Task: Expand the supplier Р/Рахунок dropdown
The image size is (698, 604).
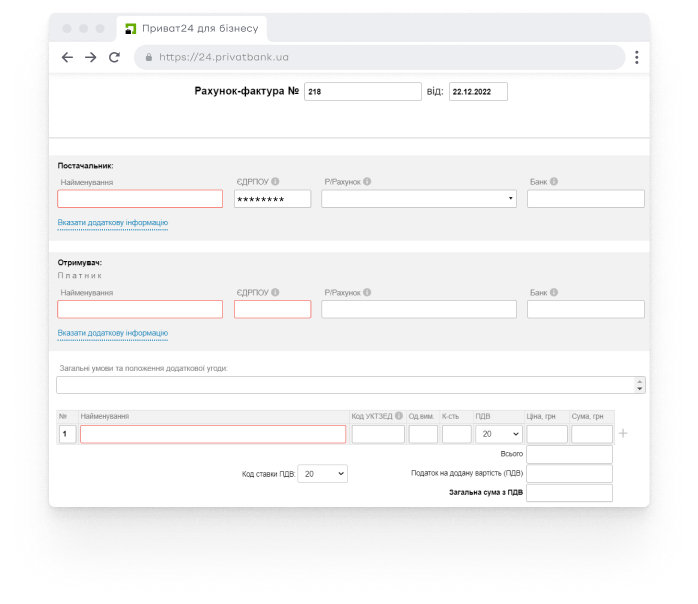Action: coord(419,199)
